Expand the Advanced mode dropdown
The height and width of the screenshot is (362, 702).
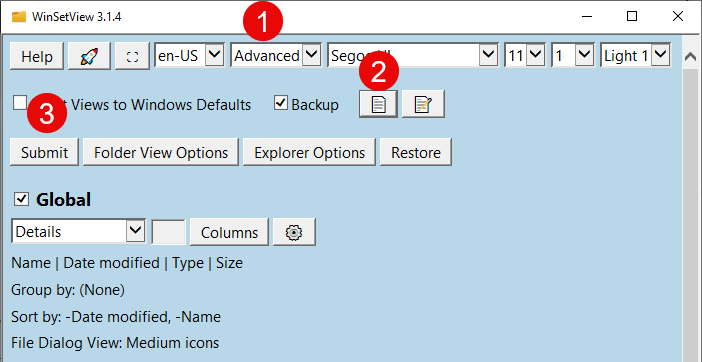pos(276,55)
